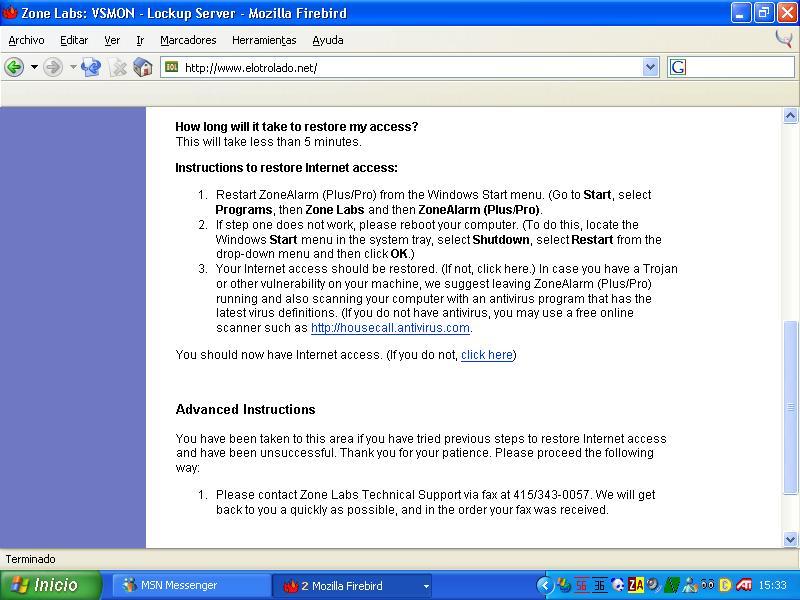Click the Google search engine icon
This screenshot has height=600, width=800.
coord(678,67)
